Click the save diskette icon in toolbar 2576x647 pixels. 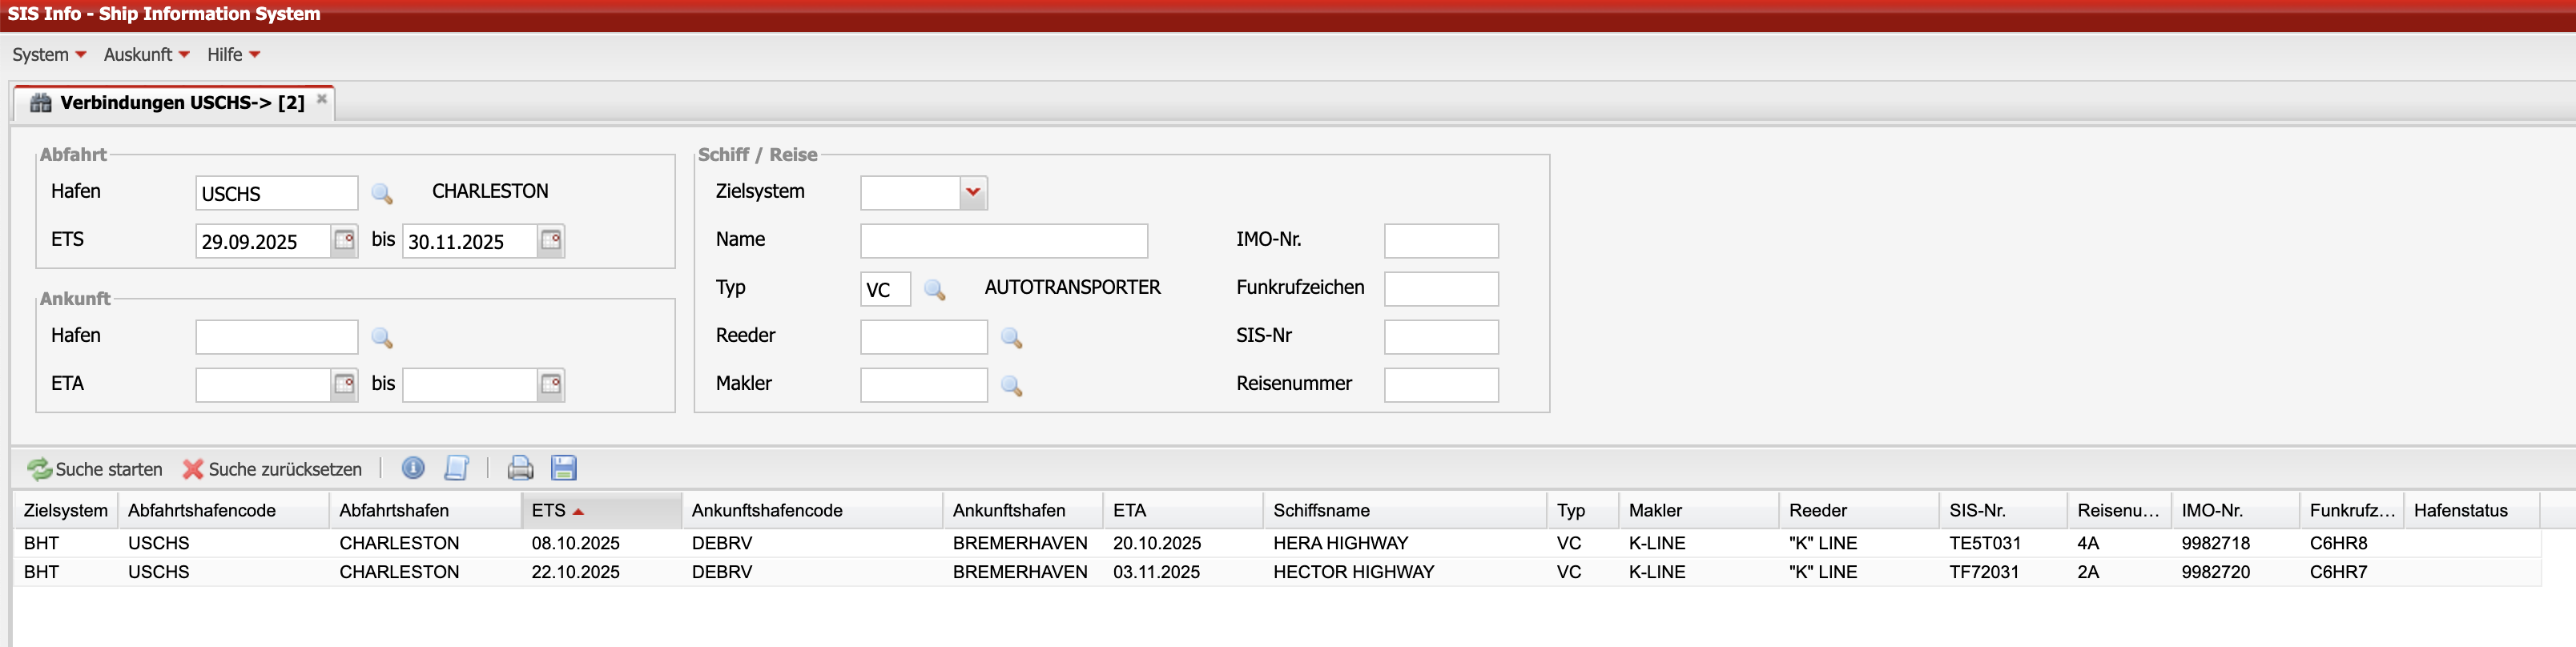(564, 468)
